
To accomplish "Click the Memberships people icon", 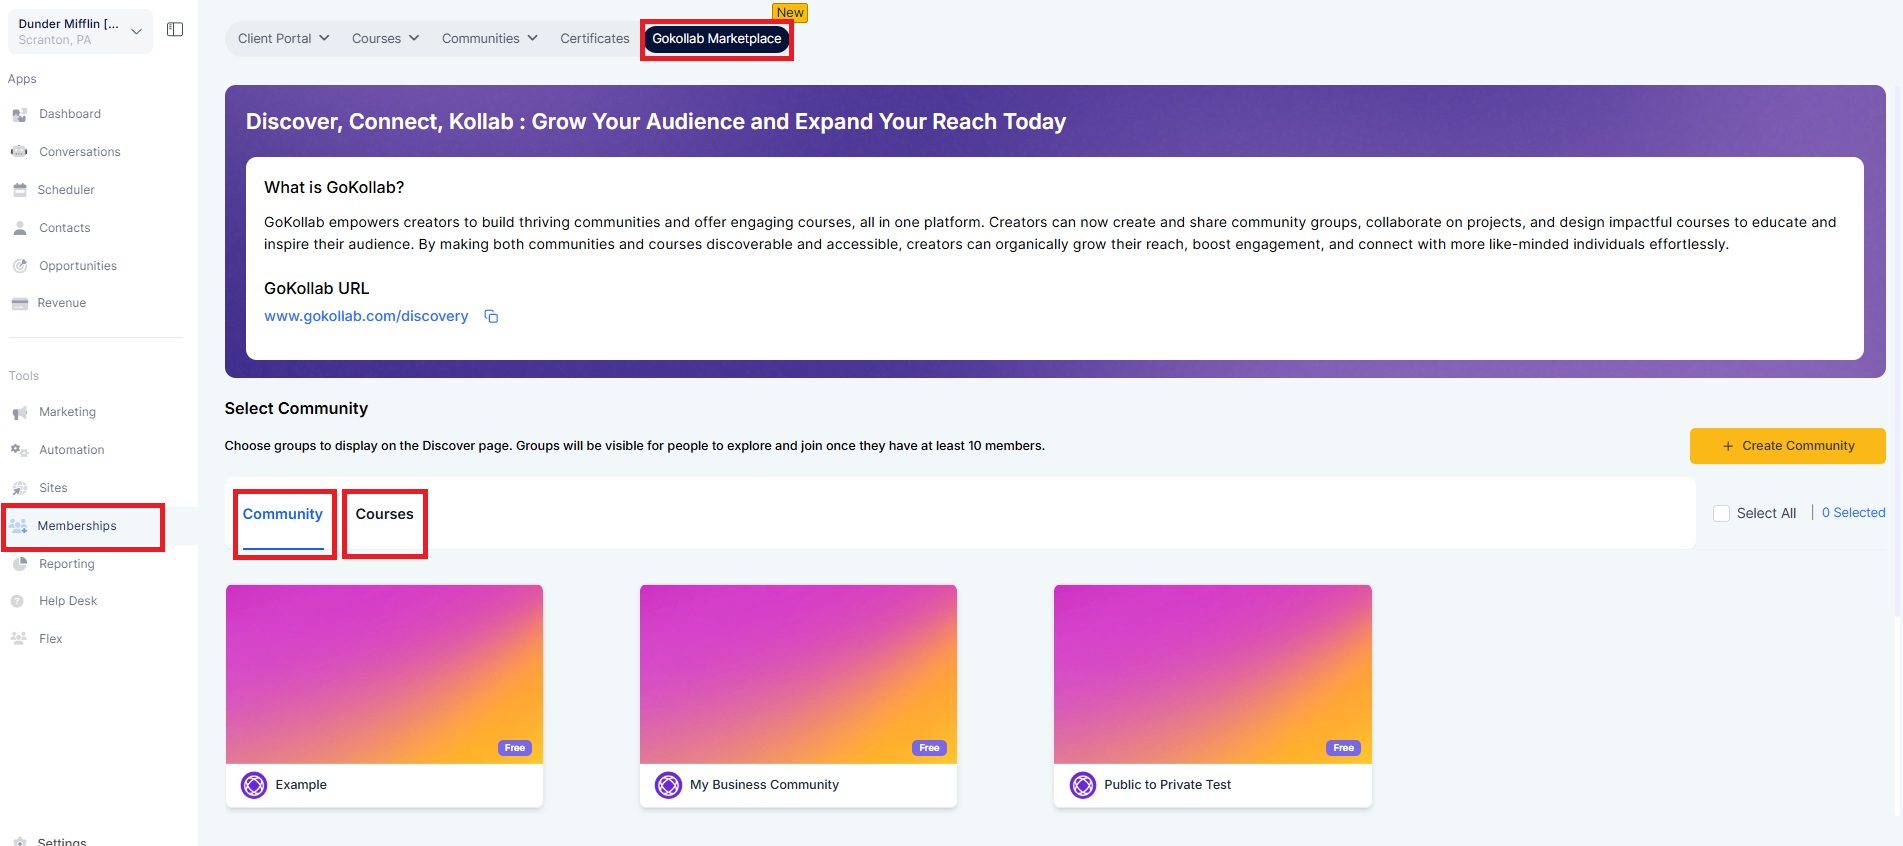I will tap(18, 526).
